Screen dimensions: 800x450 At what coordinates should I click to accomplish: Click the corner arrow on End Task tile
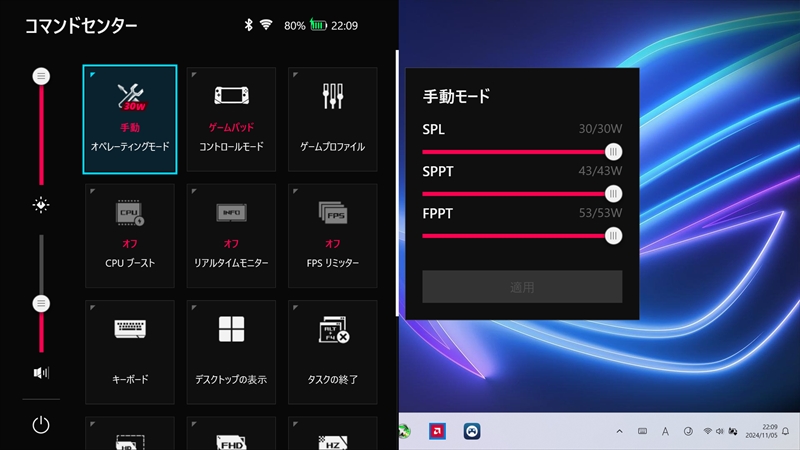(295, 308)
